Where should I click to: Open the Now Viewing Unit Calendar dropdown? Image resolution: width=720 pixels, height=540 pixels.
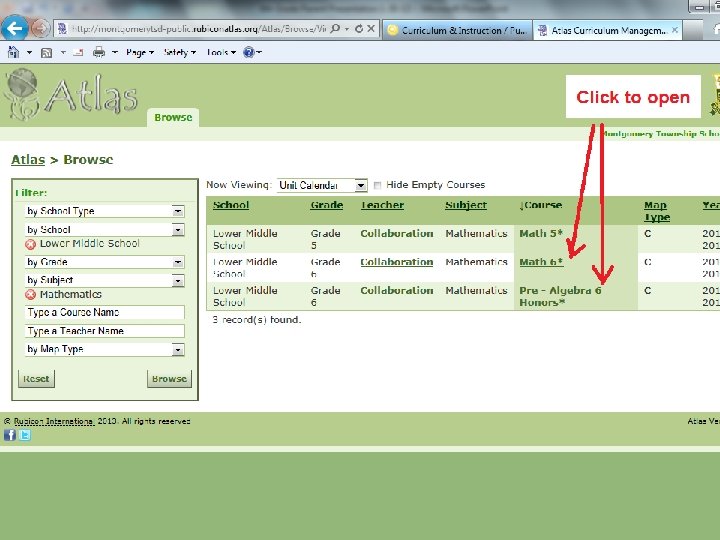click(361, 186)
